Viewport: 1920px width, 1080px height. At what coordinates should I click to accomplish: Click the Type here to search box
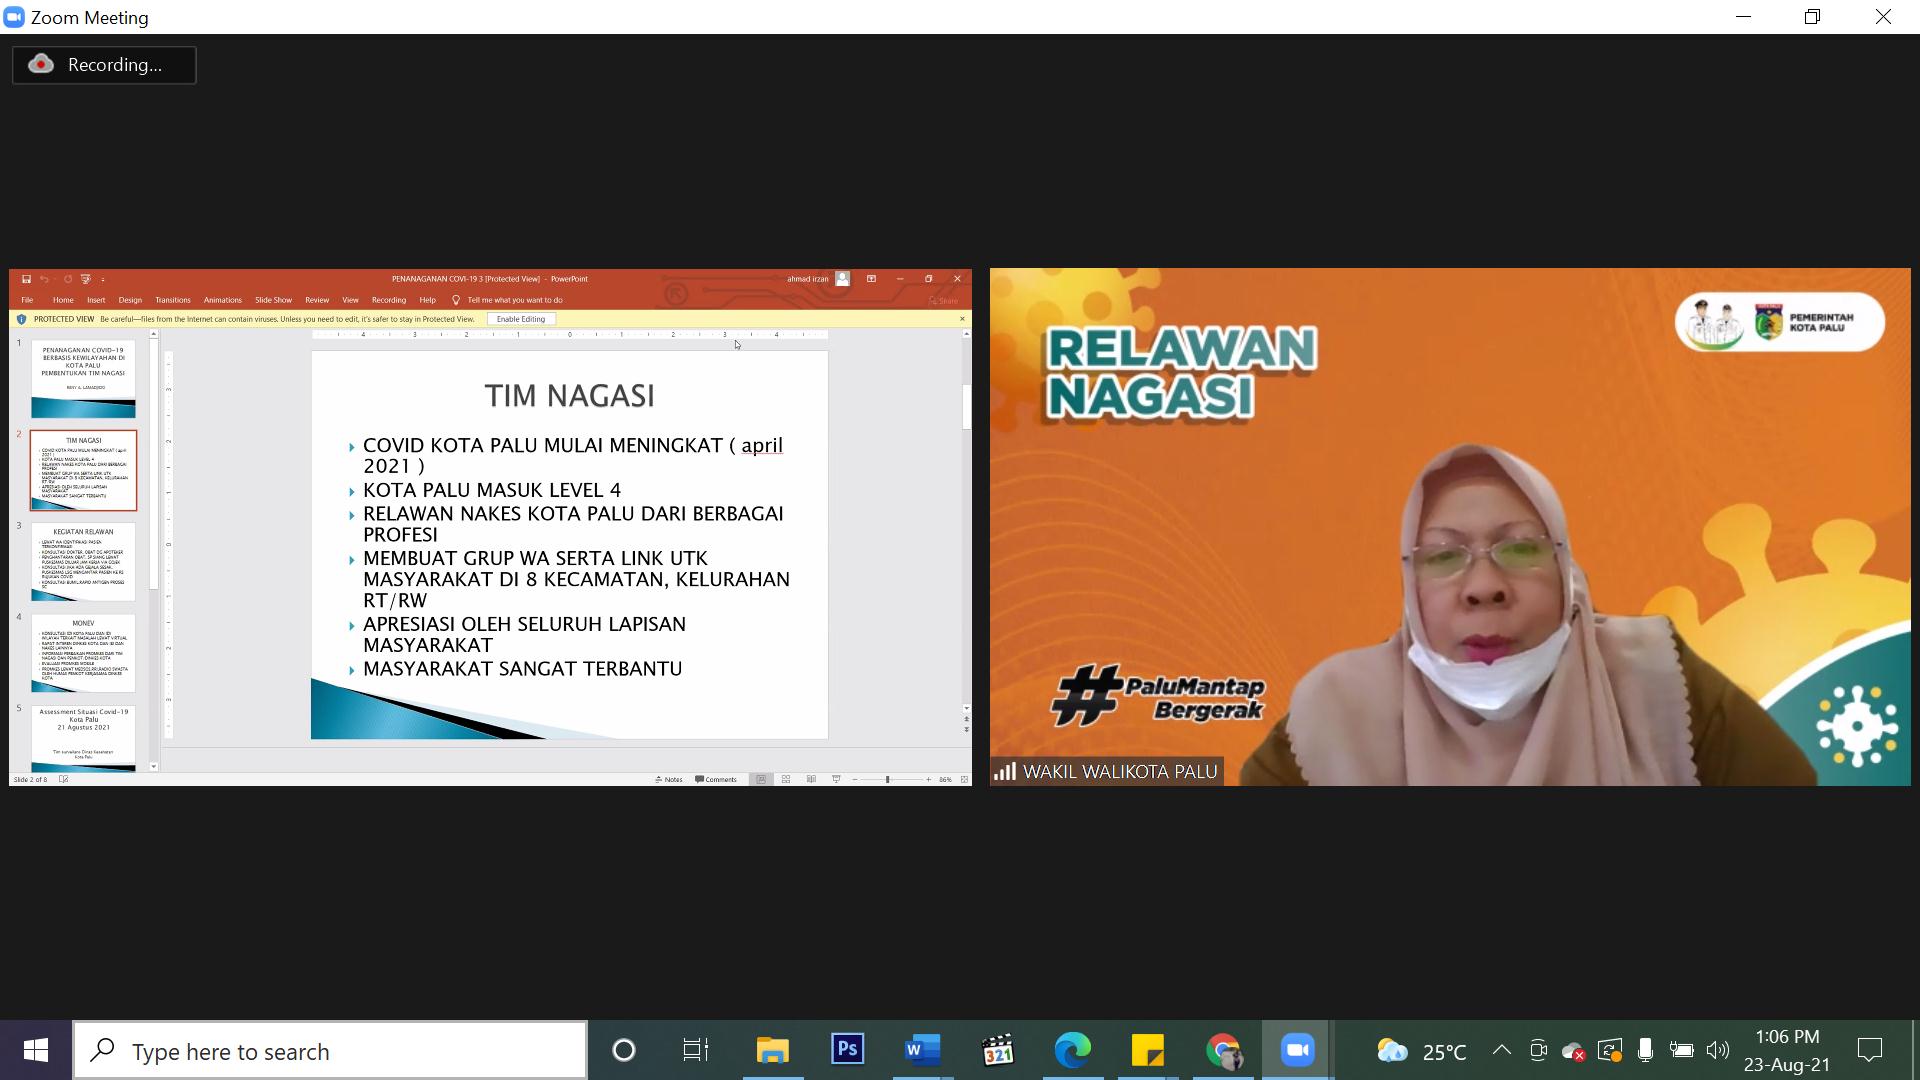[x=330, y=1051]
